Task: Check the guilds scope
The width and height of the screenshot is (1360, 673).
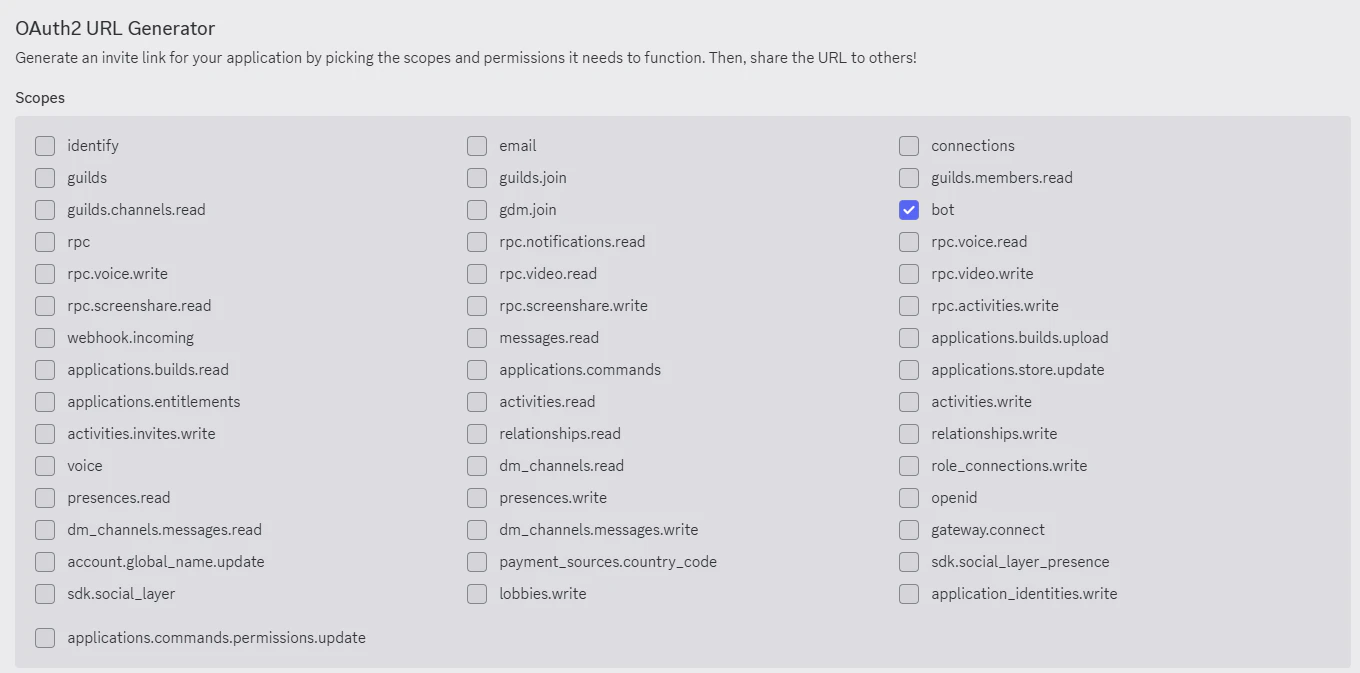Action: click(x=45, y=178)
